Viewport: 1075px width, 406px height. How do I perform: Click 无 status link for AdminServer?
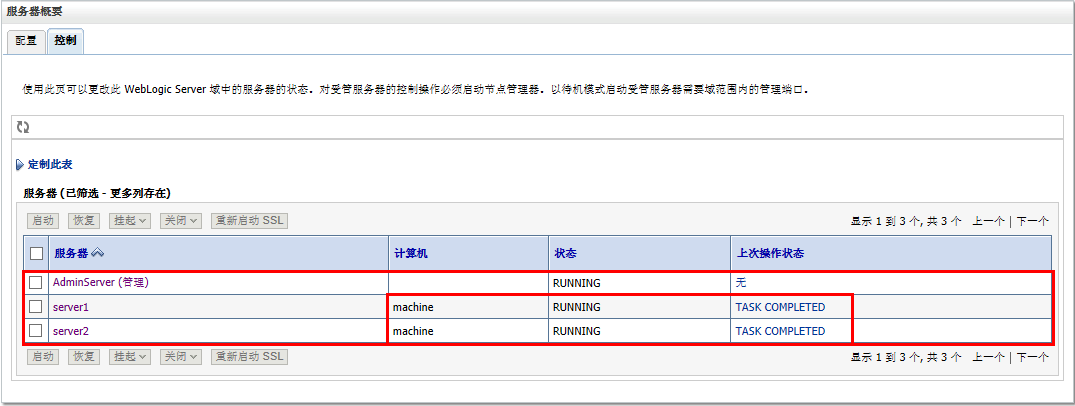click(x=740, y=283)
